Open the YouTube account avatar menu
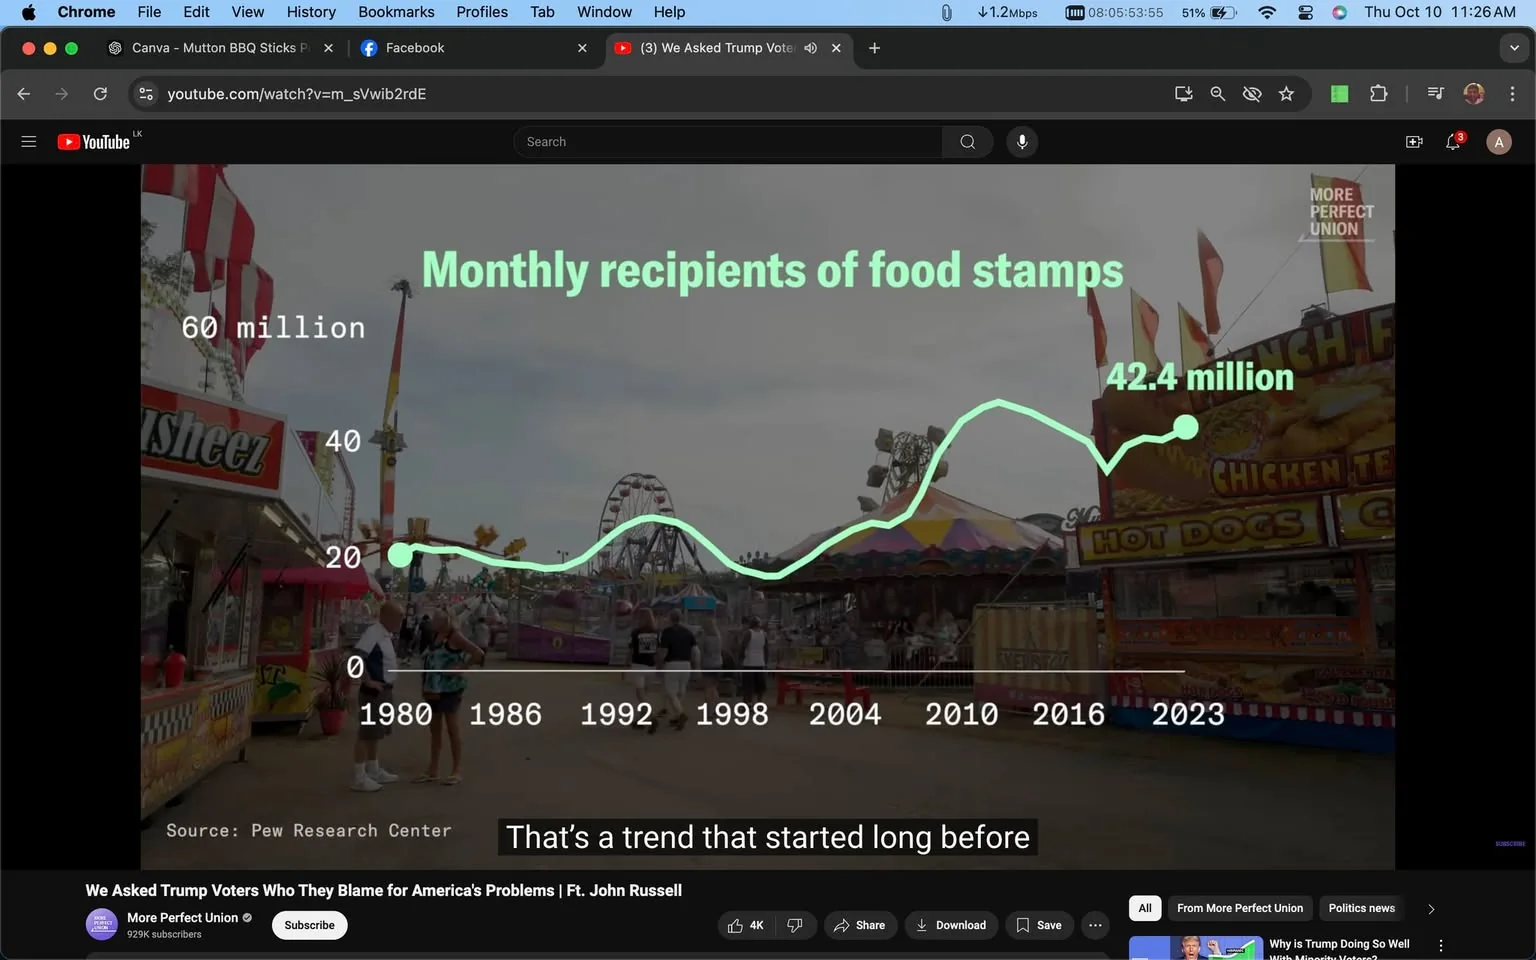 (x=1498, y=142)
